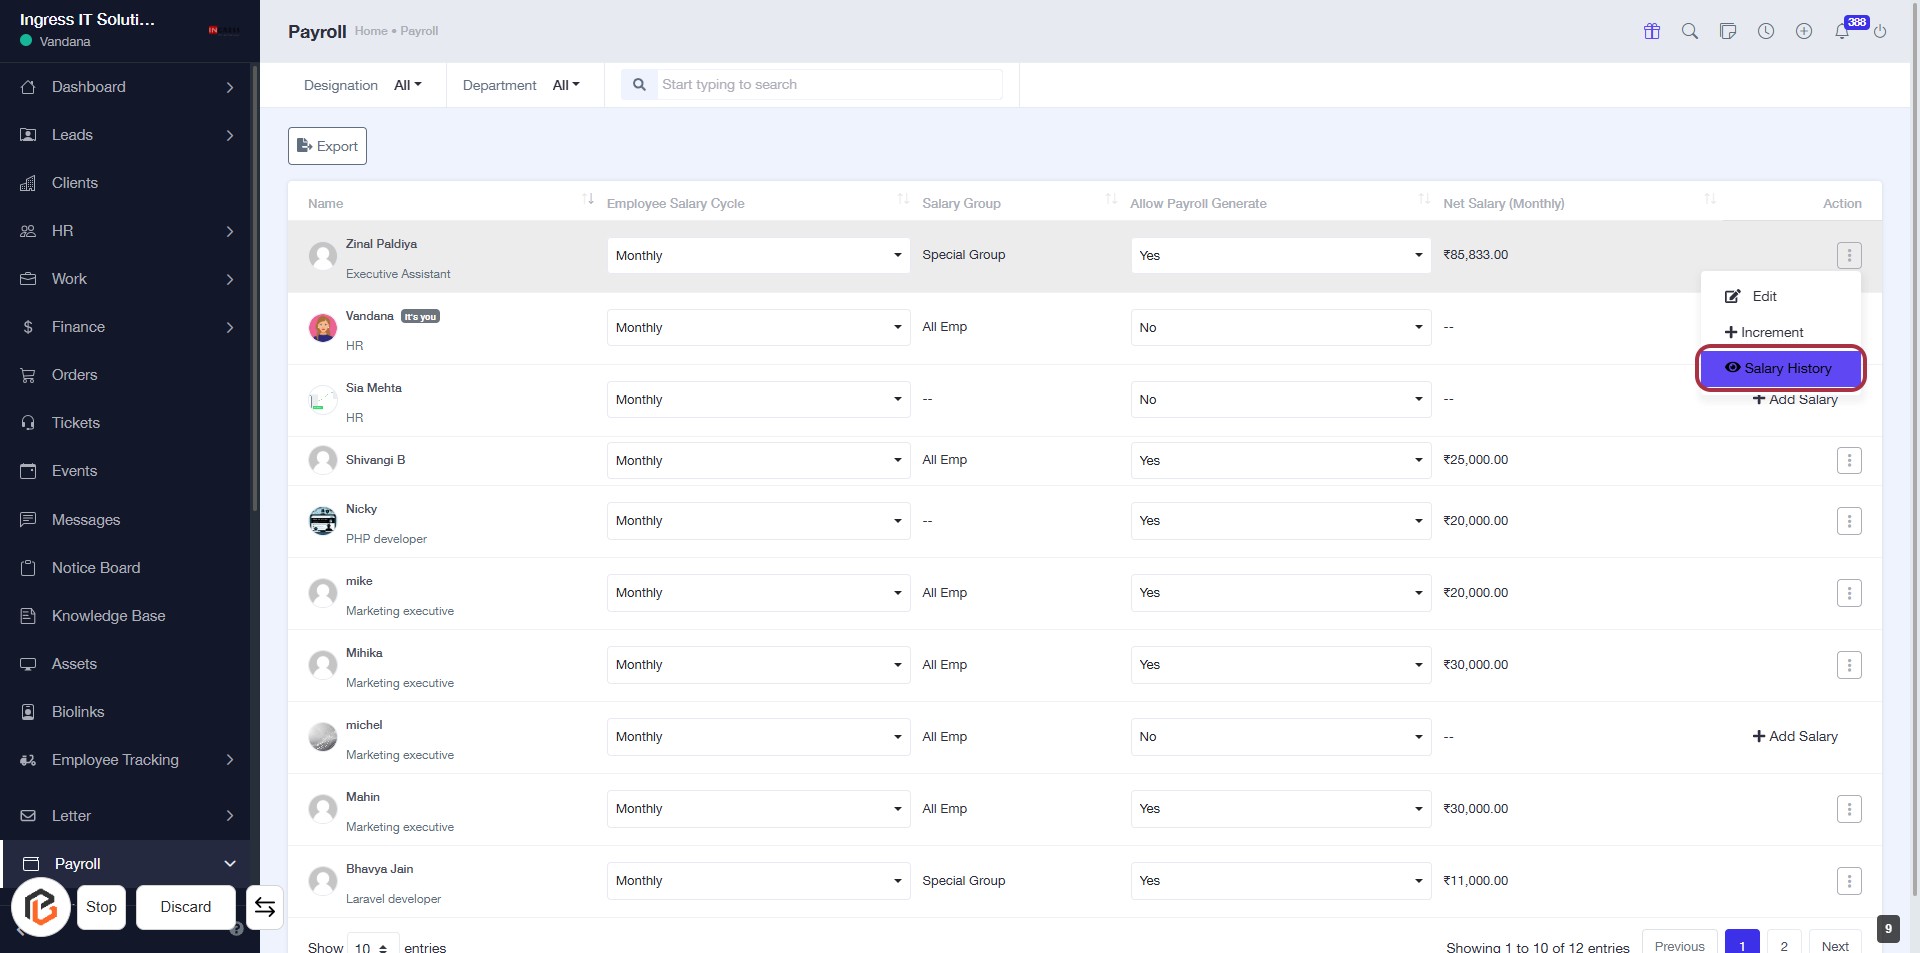Screen dimensions: 1920x953
Task: Open Allow Payroll Generate dropdown for Vandana
Action: 1280,327
